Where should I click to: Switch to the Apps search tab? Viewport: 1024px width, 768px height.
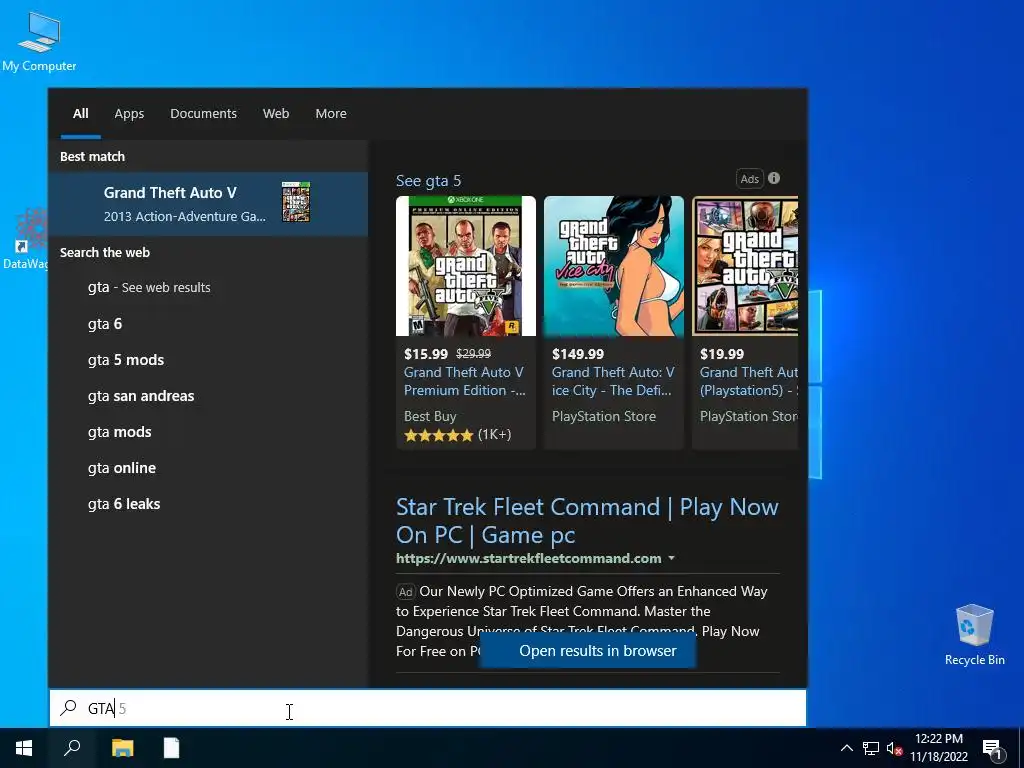click(x=129, y=114)
